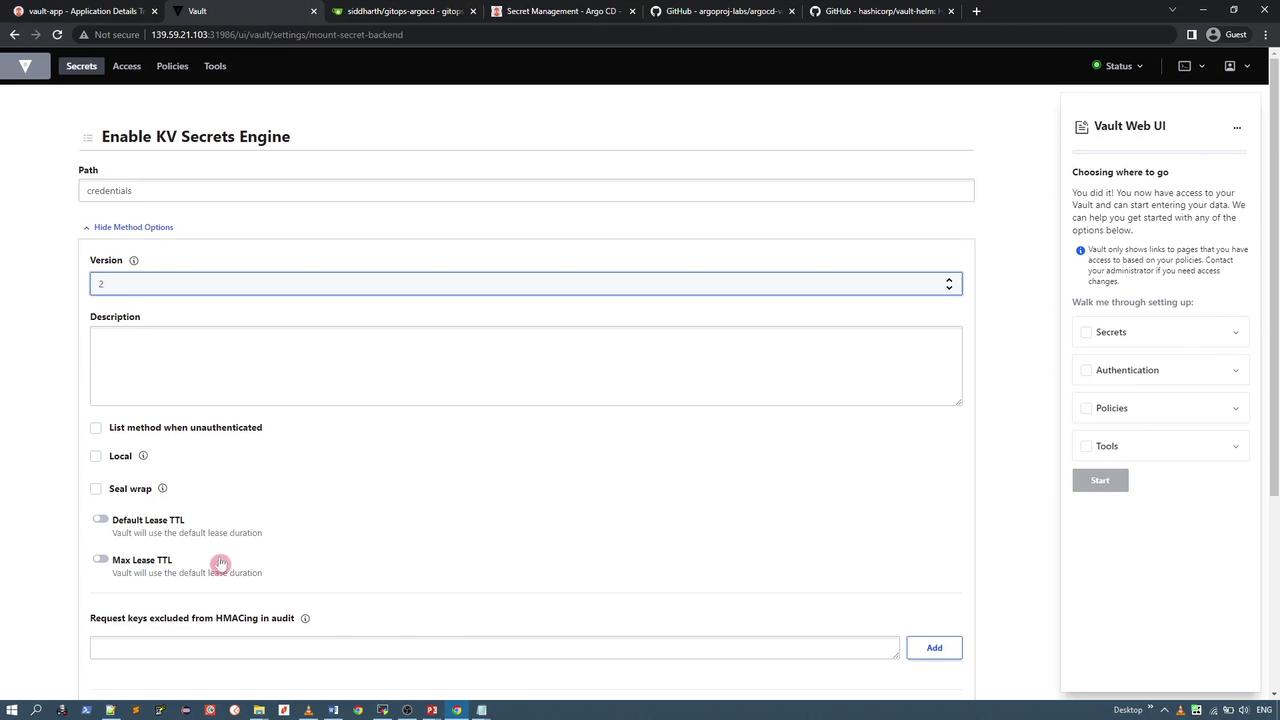Open Word from the taskbar
The height and width of the screenshot is (720, 1280).
[333, 711]
